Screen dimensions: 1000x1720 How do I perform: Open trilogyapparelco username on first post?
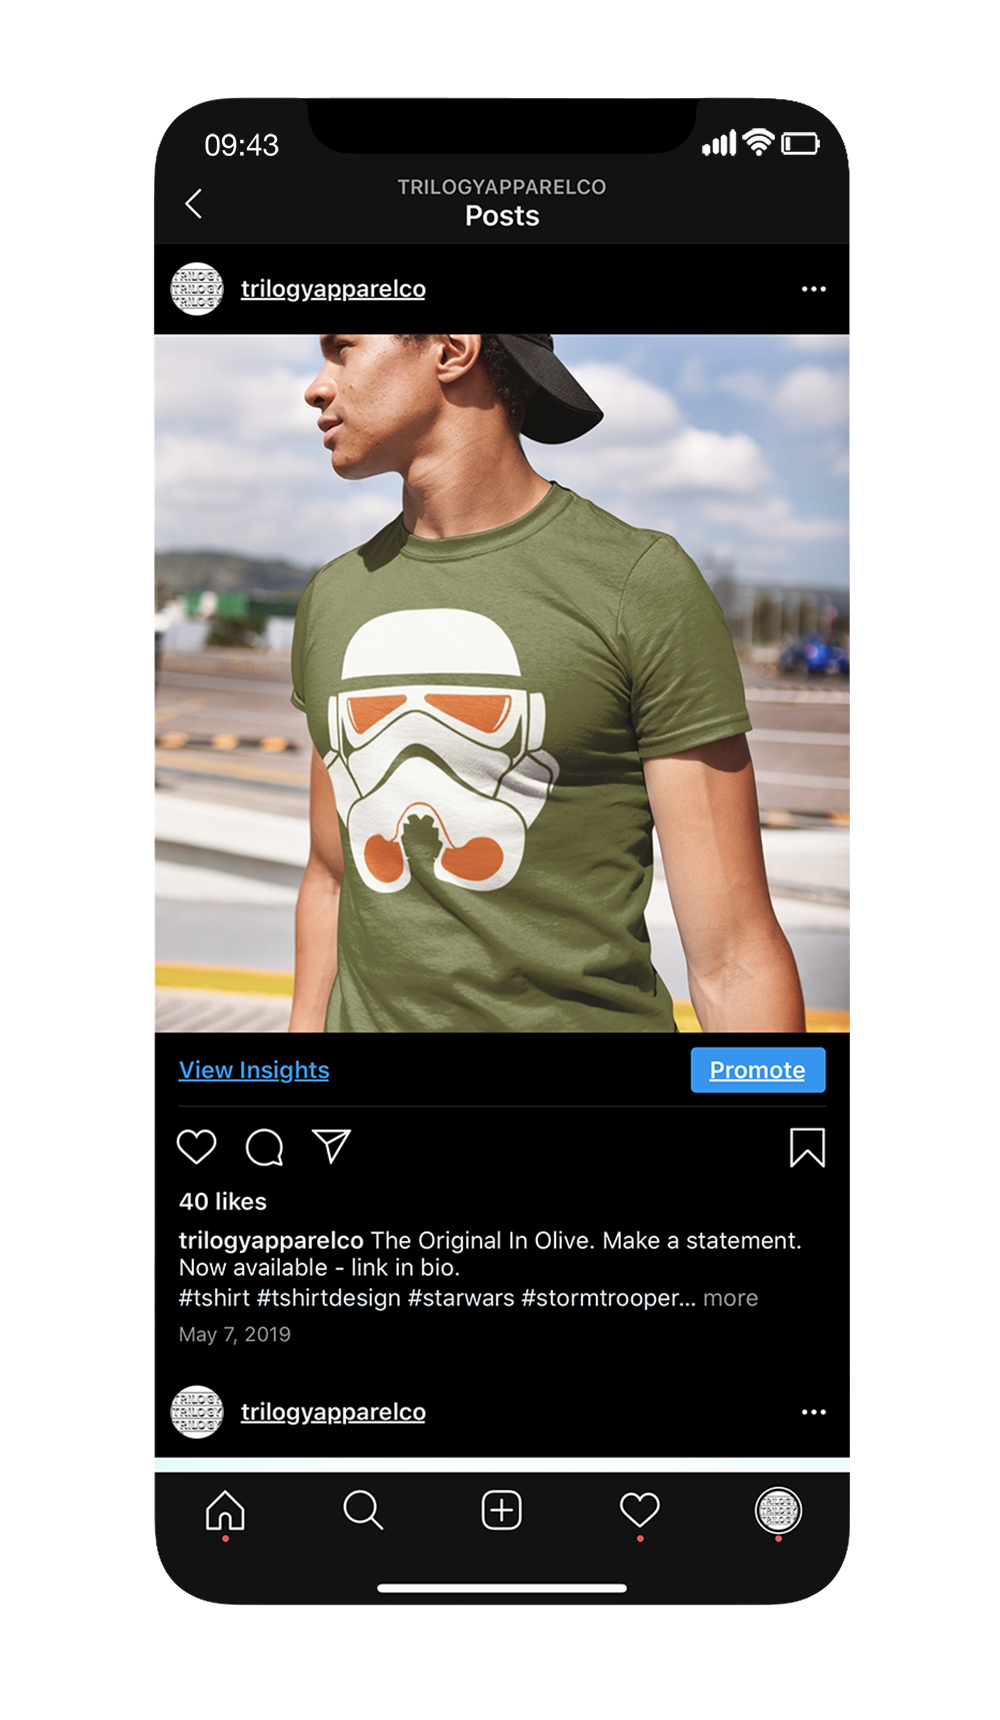click(x=333, y=289)
